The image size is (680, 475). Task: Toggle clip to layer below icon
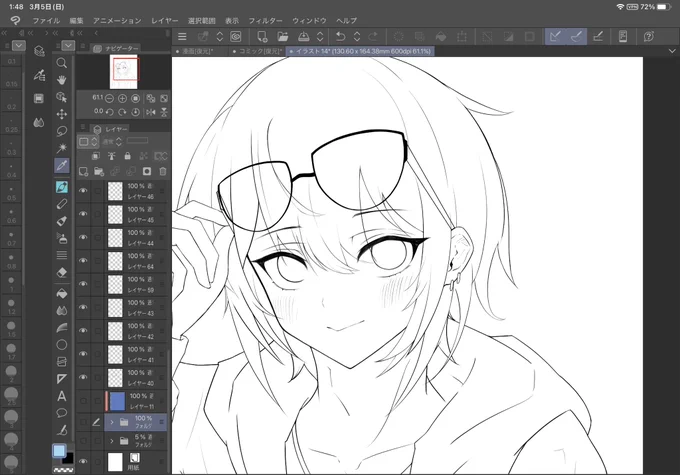click(x=96, y=156)
